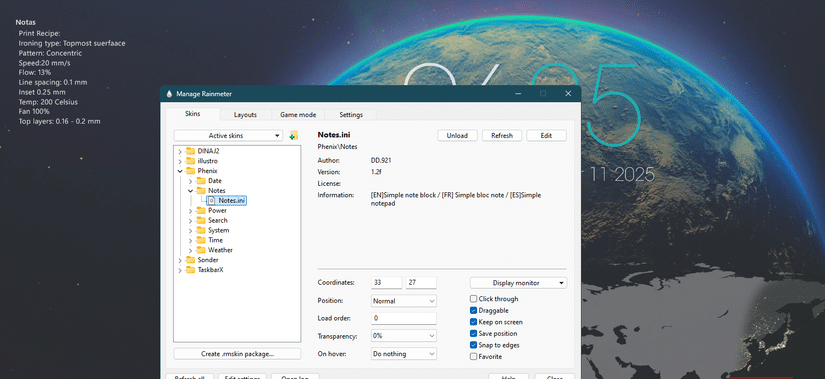The height and width of the screenshot is (379, 825).
Task: Click the 'Line spacing: 0.1 mm' note line
Action: coord(53,82)
